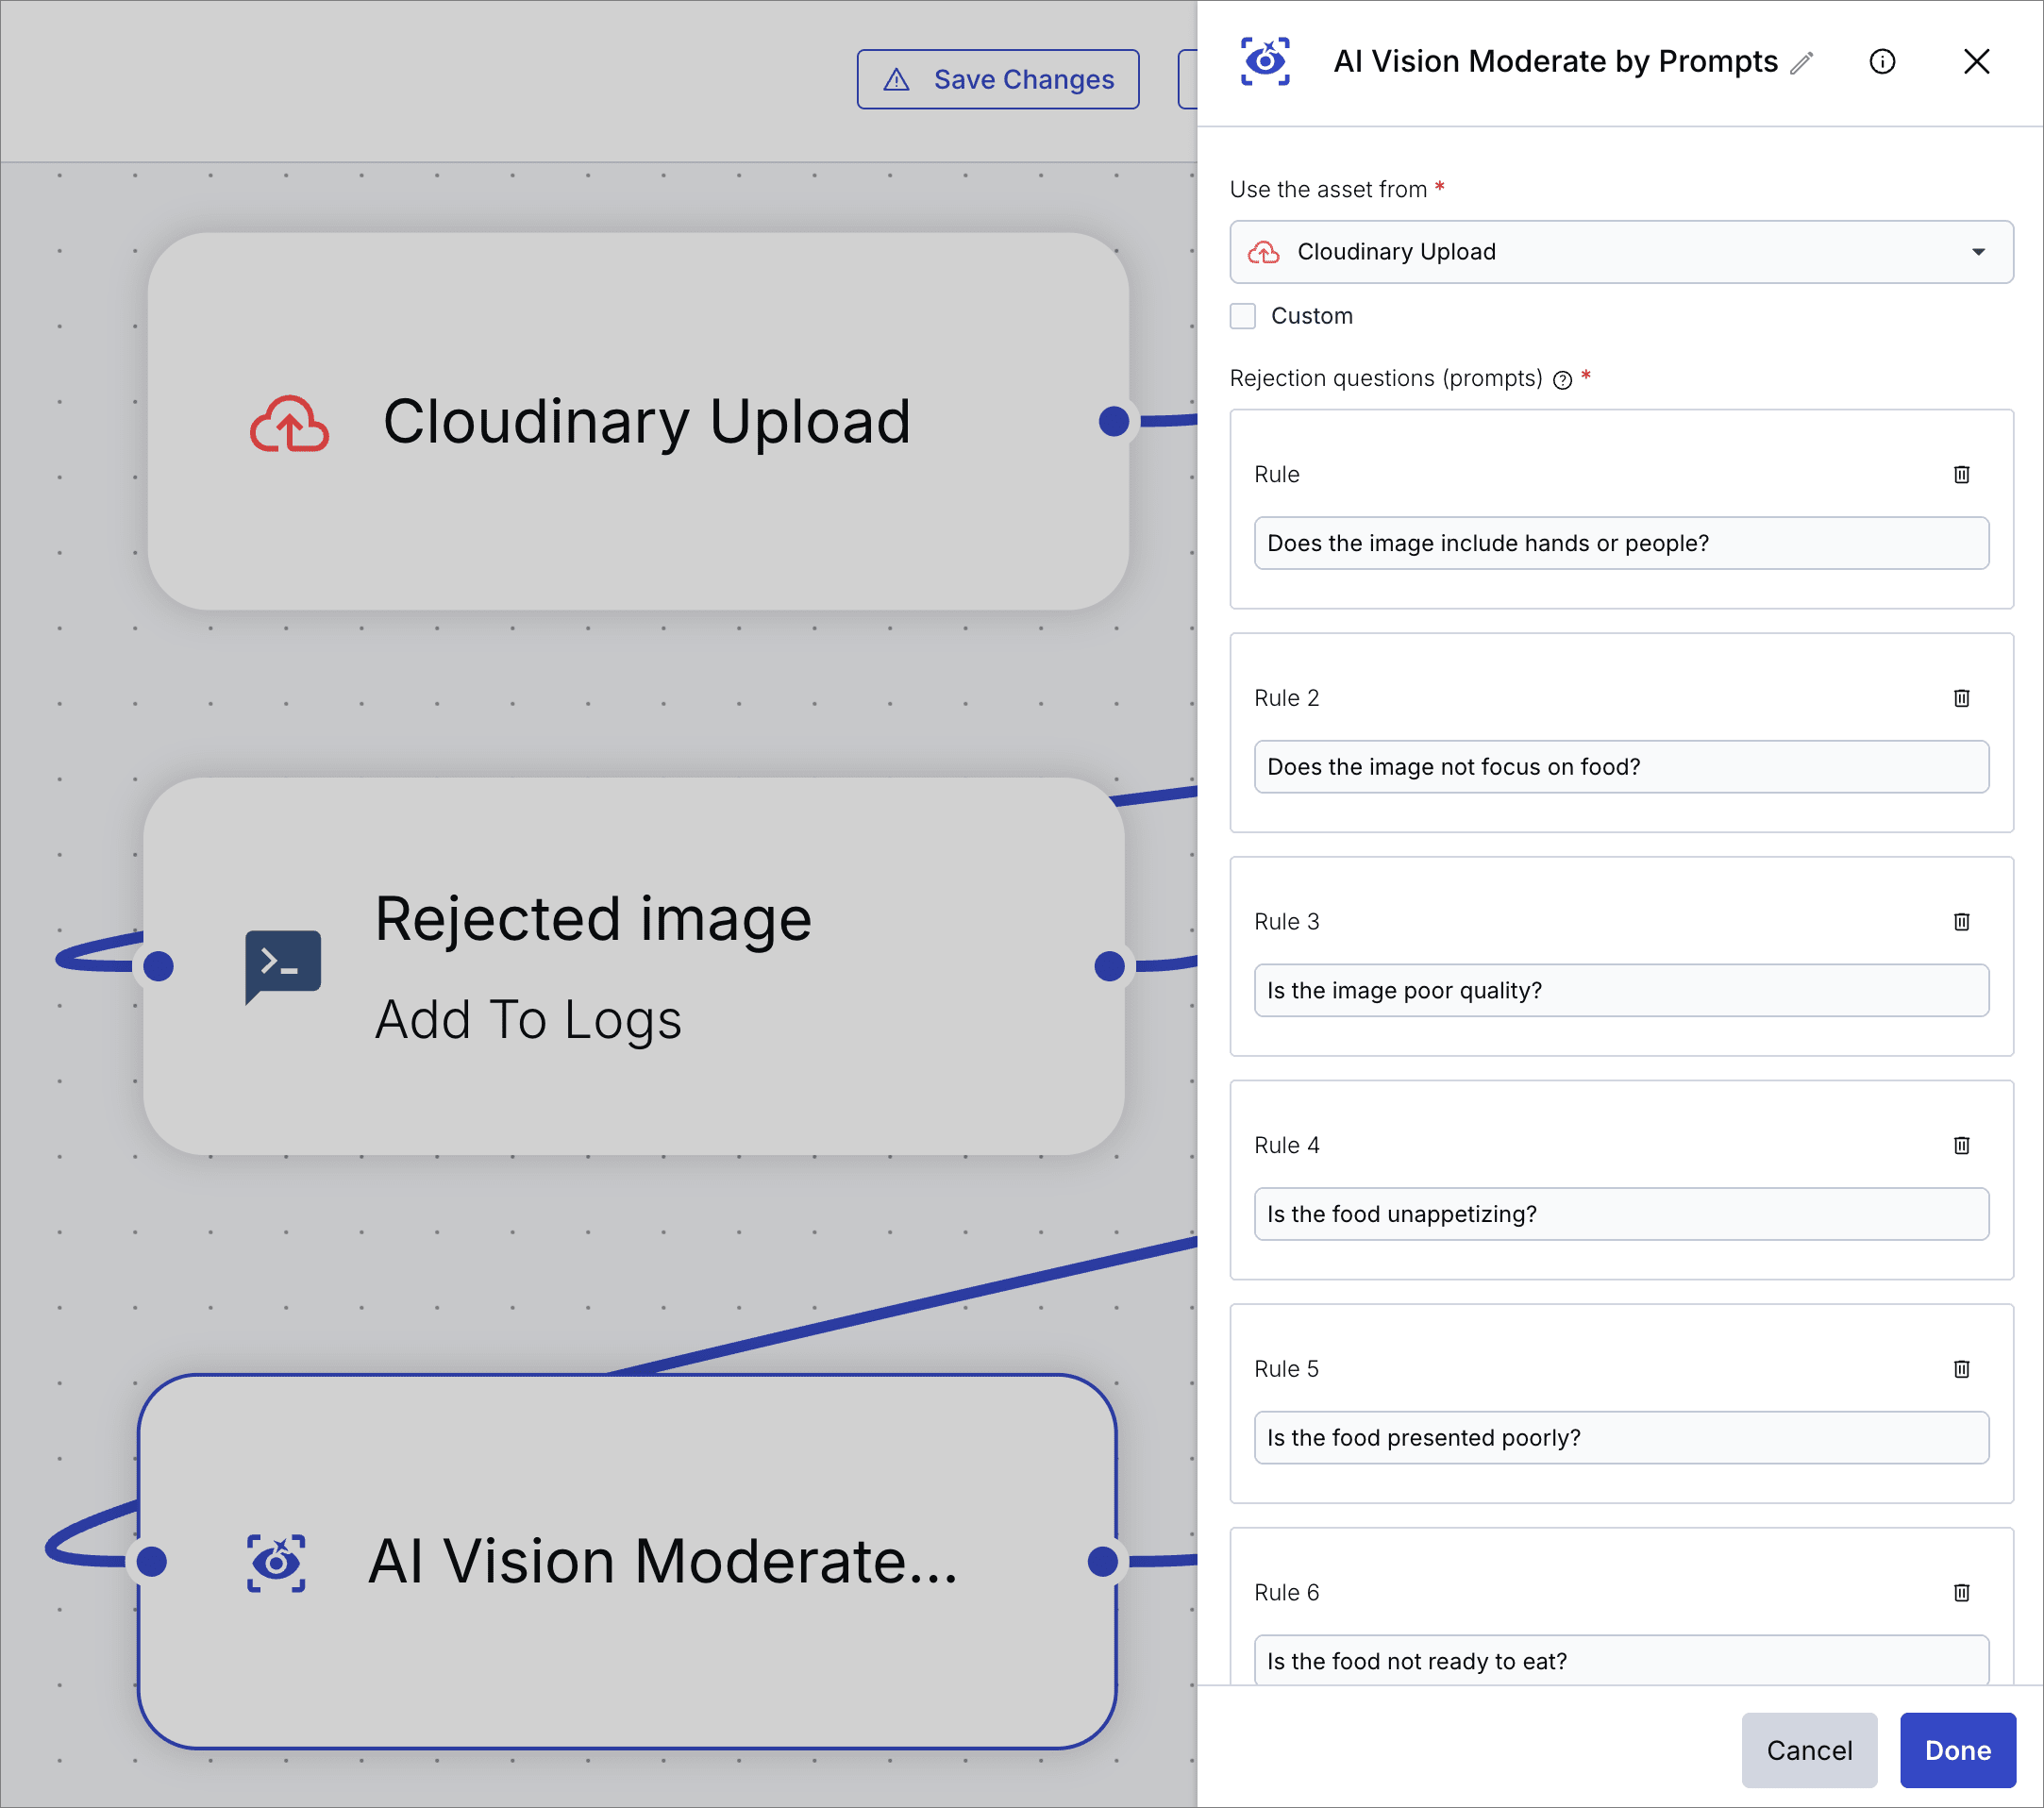Click output connector of AI Vision Moderate block

click(1102, 1561)
